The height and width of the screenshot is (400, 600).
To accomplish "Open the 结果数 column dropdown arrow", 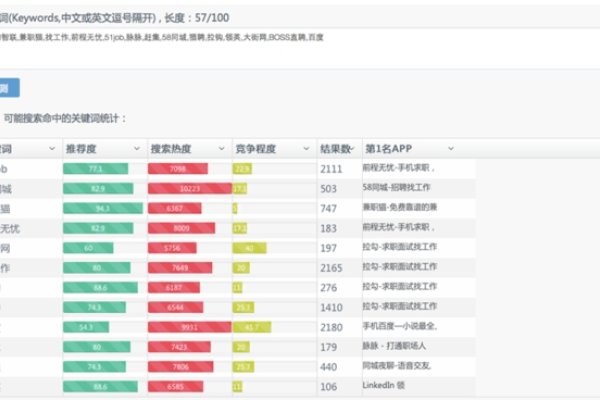I will click(352, 149).
